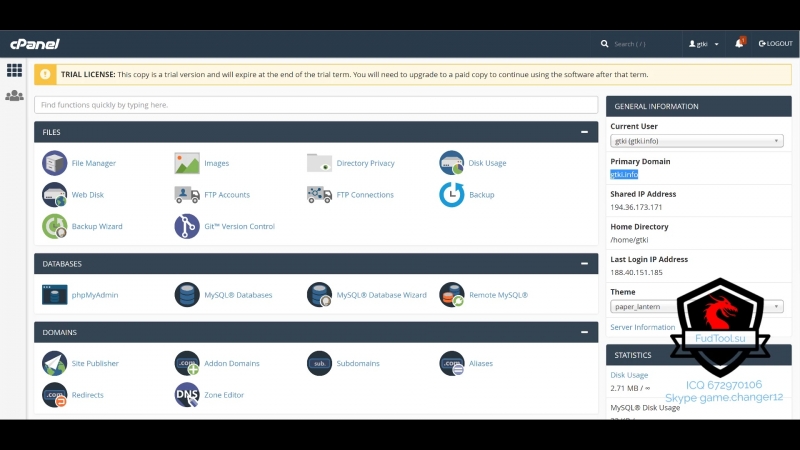Click the sidebar grid home icon

pos(14,70)
